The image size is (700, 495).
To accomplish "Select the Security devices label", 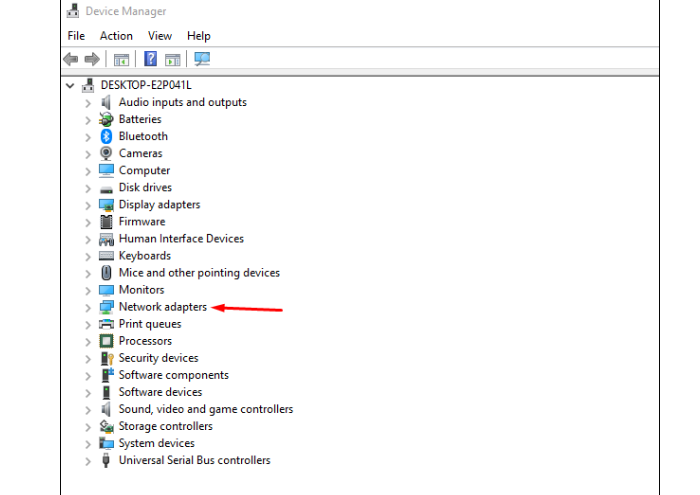I will tap(158, 358).
